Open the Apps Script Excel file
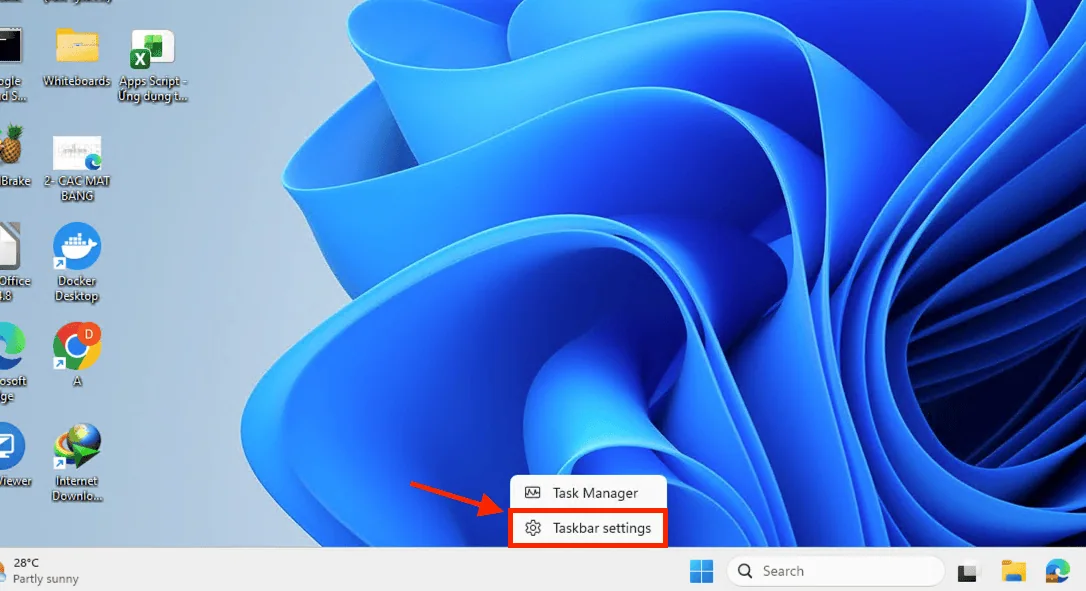 (153, 50)
